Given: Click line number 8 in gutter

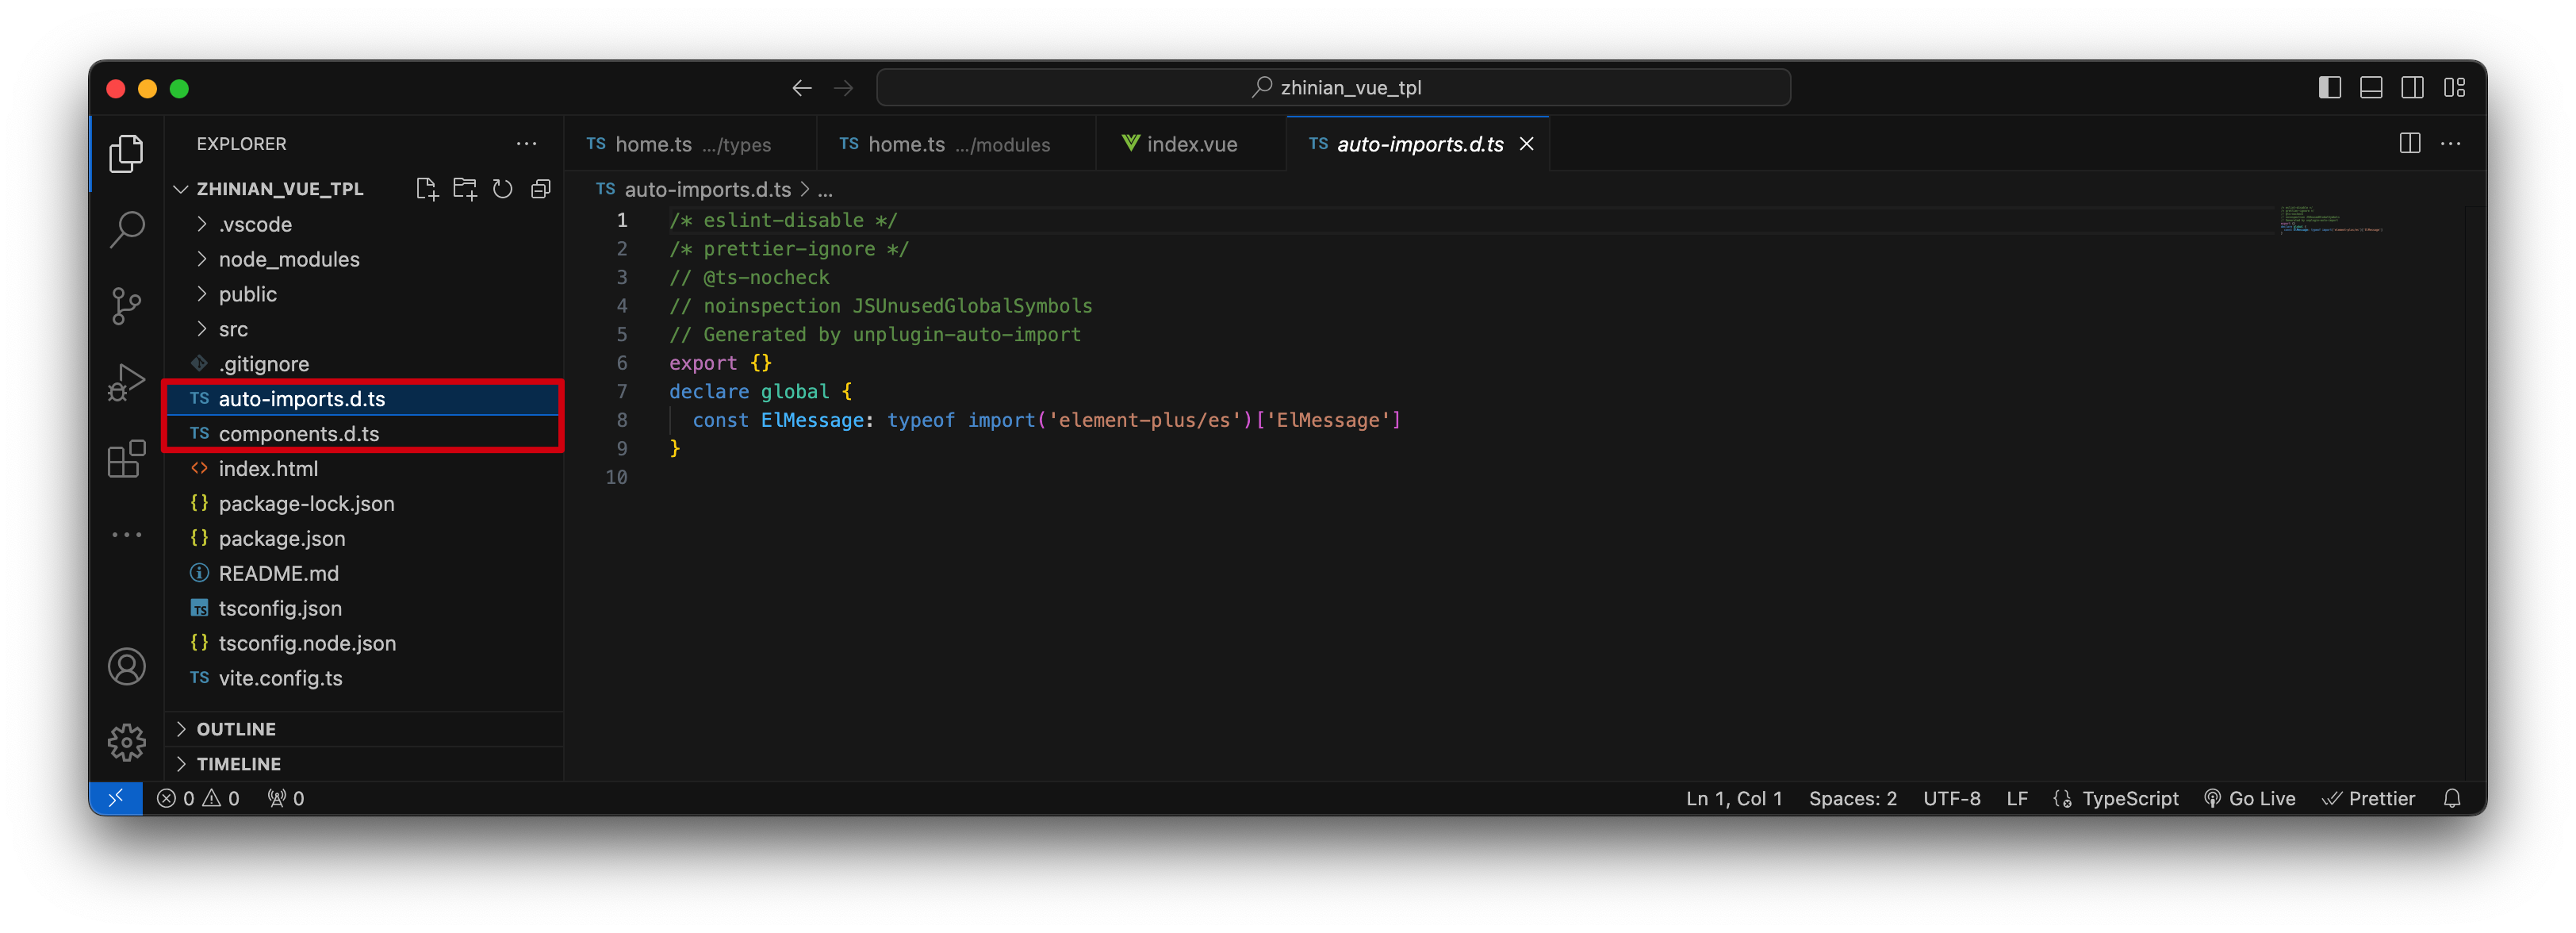Looking at the screenshot, I should pos(622,420).
